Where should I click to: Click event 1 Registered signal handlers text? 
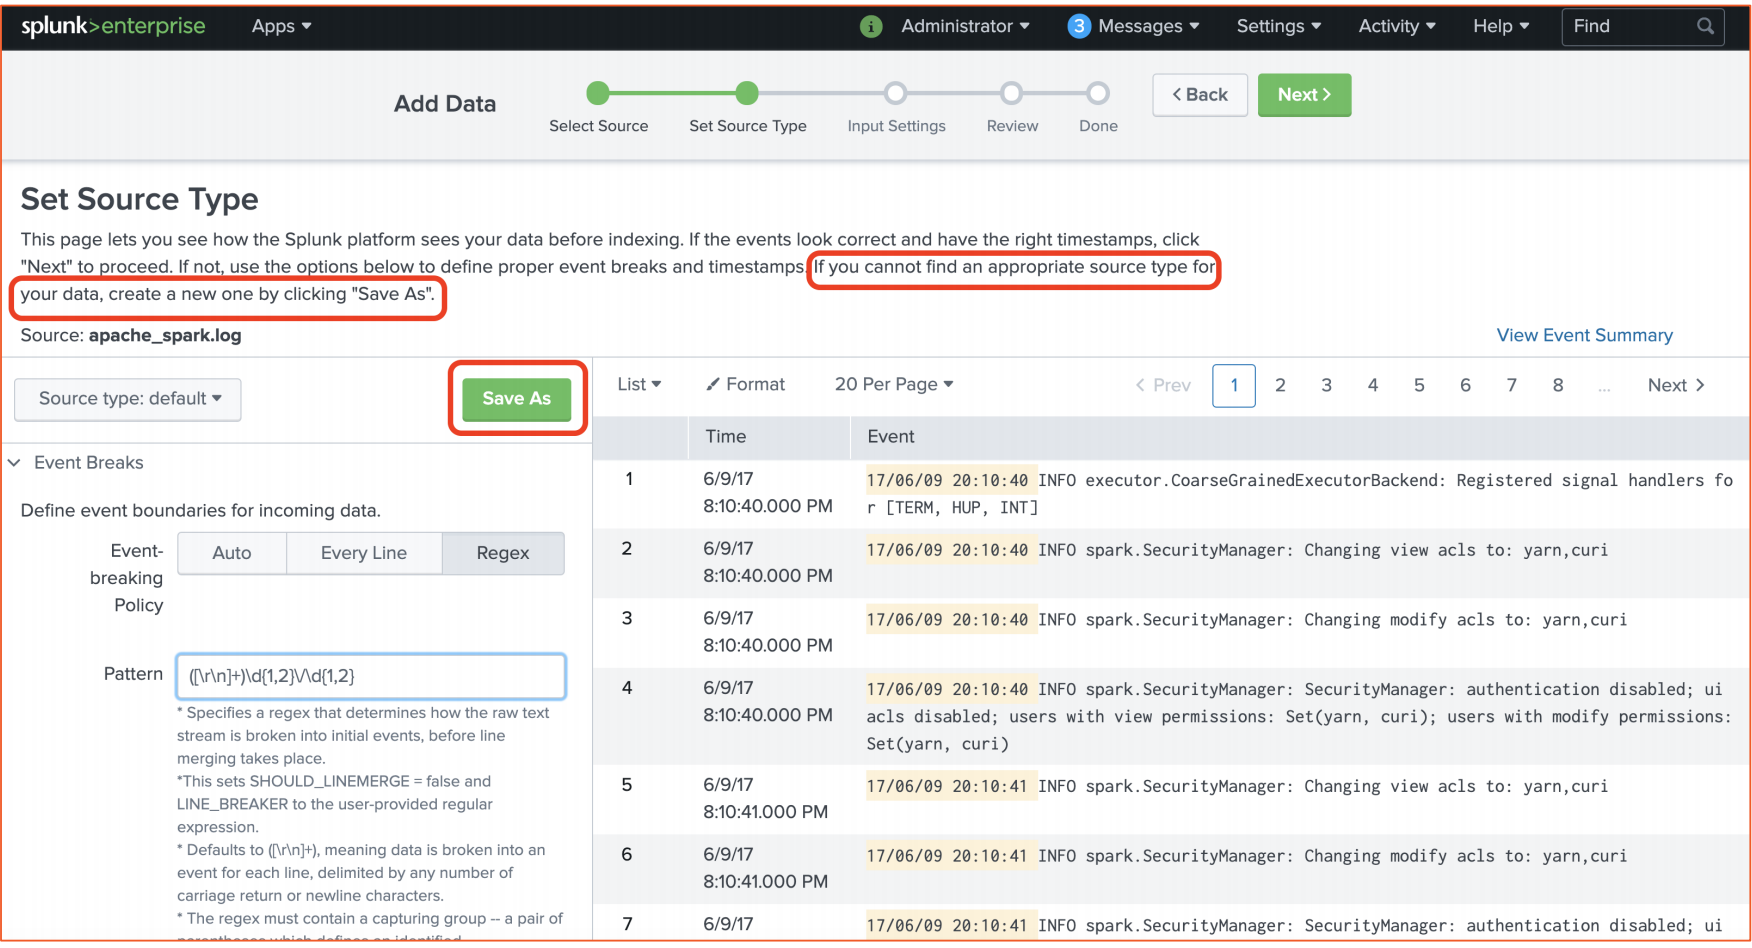tap(1299, 494)
